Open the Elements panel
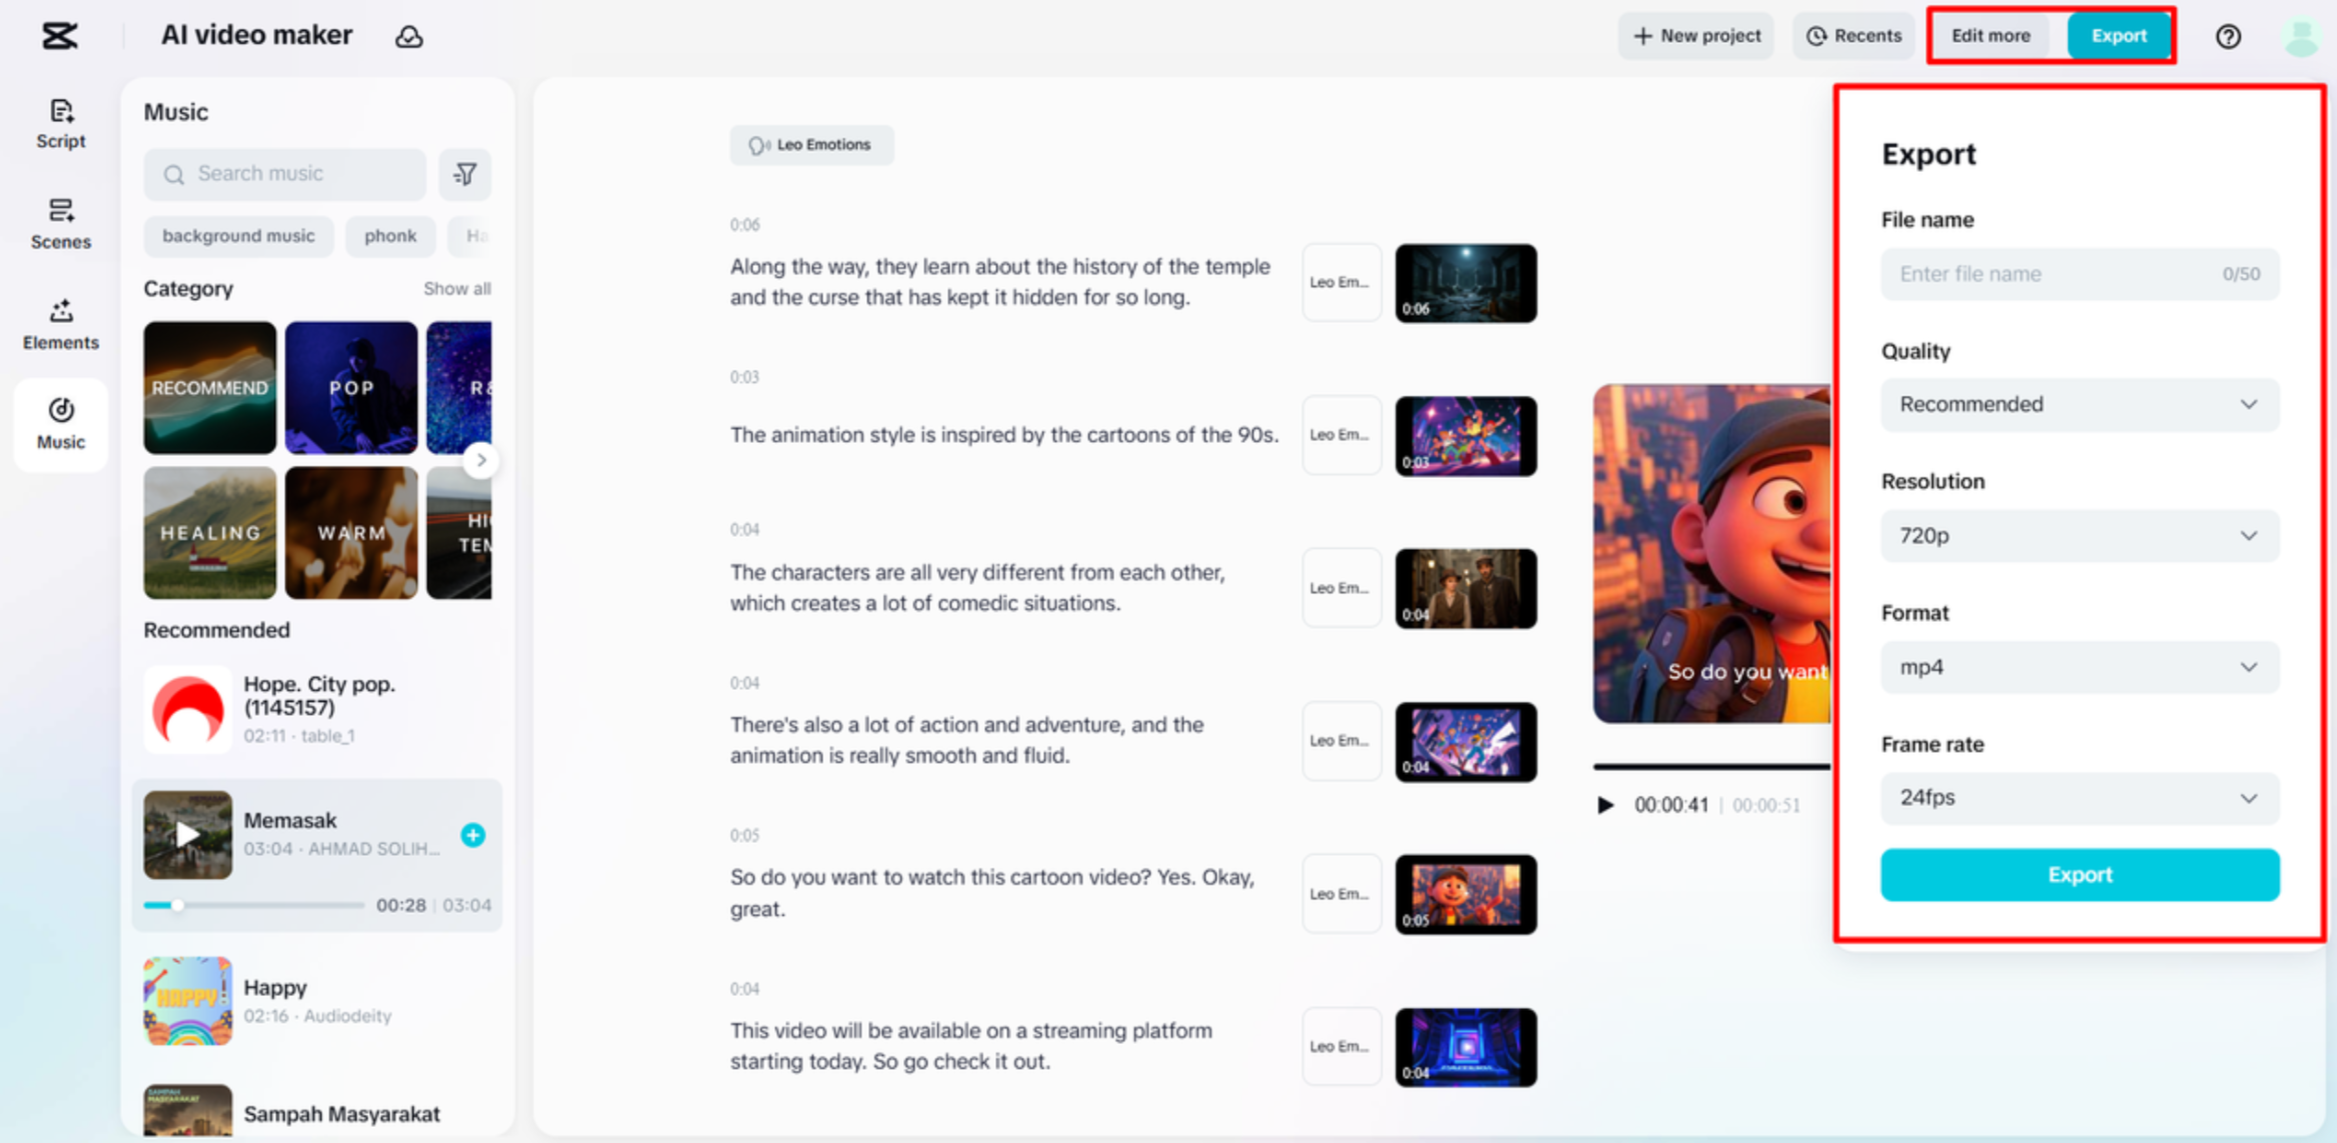Image resolution: width=2337 pixels, height=1143 pixels. (x=61, y=324)
